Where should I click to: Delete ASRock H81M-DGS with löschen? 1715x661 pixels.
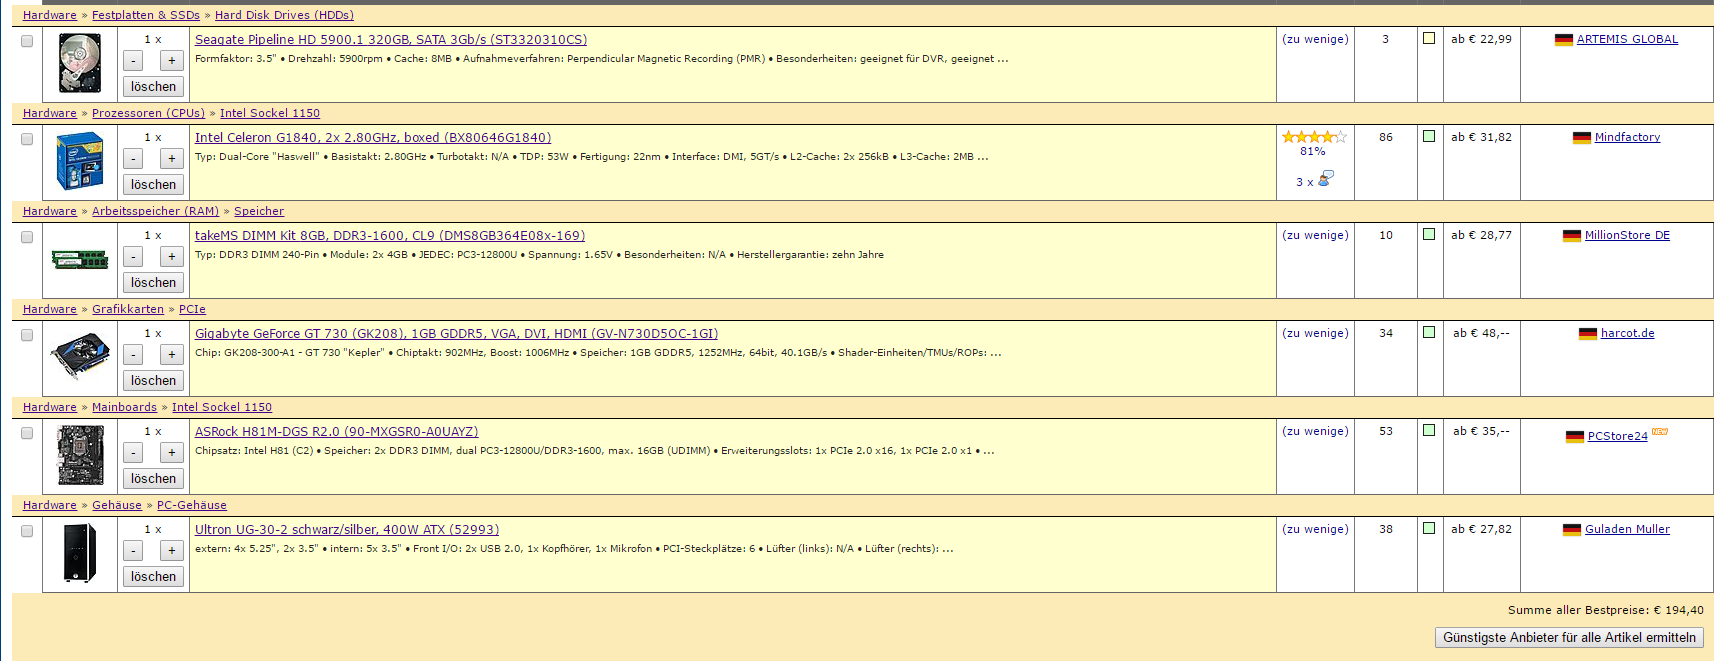[x=153, y=479]
